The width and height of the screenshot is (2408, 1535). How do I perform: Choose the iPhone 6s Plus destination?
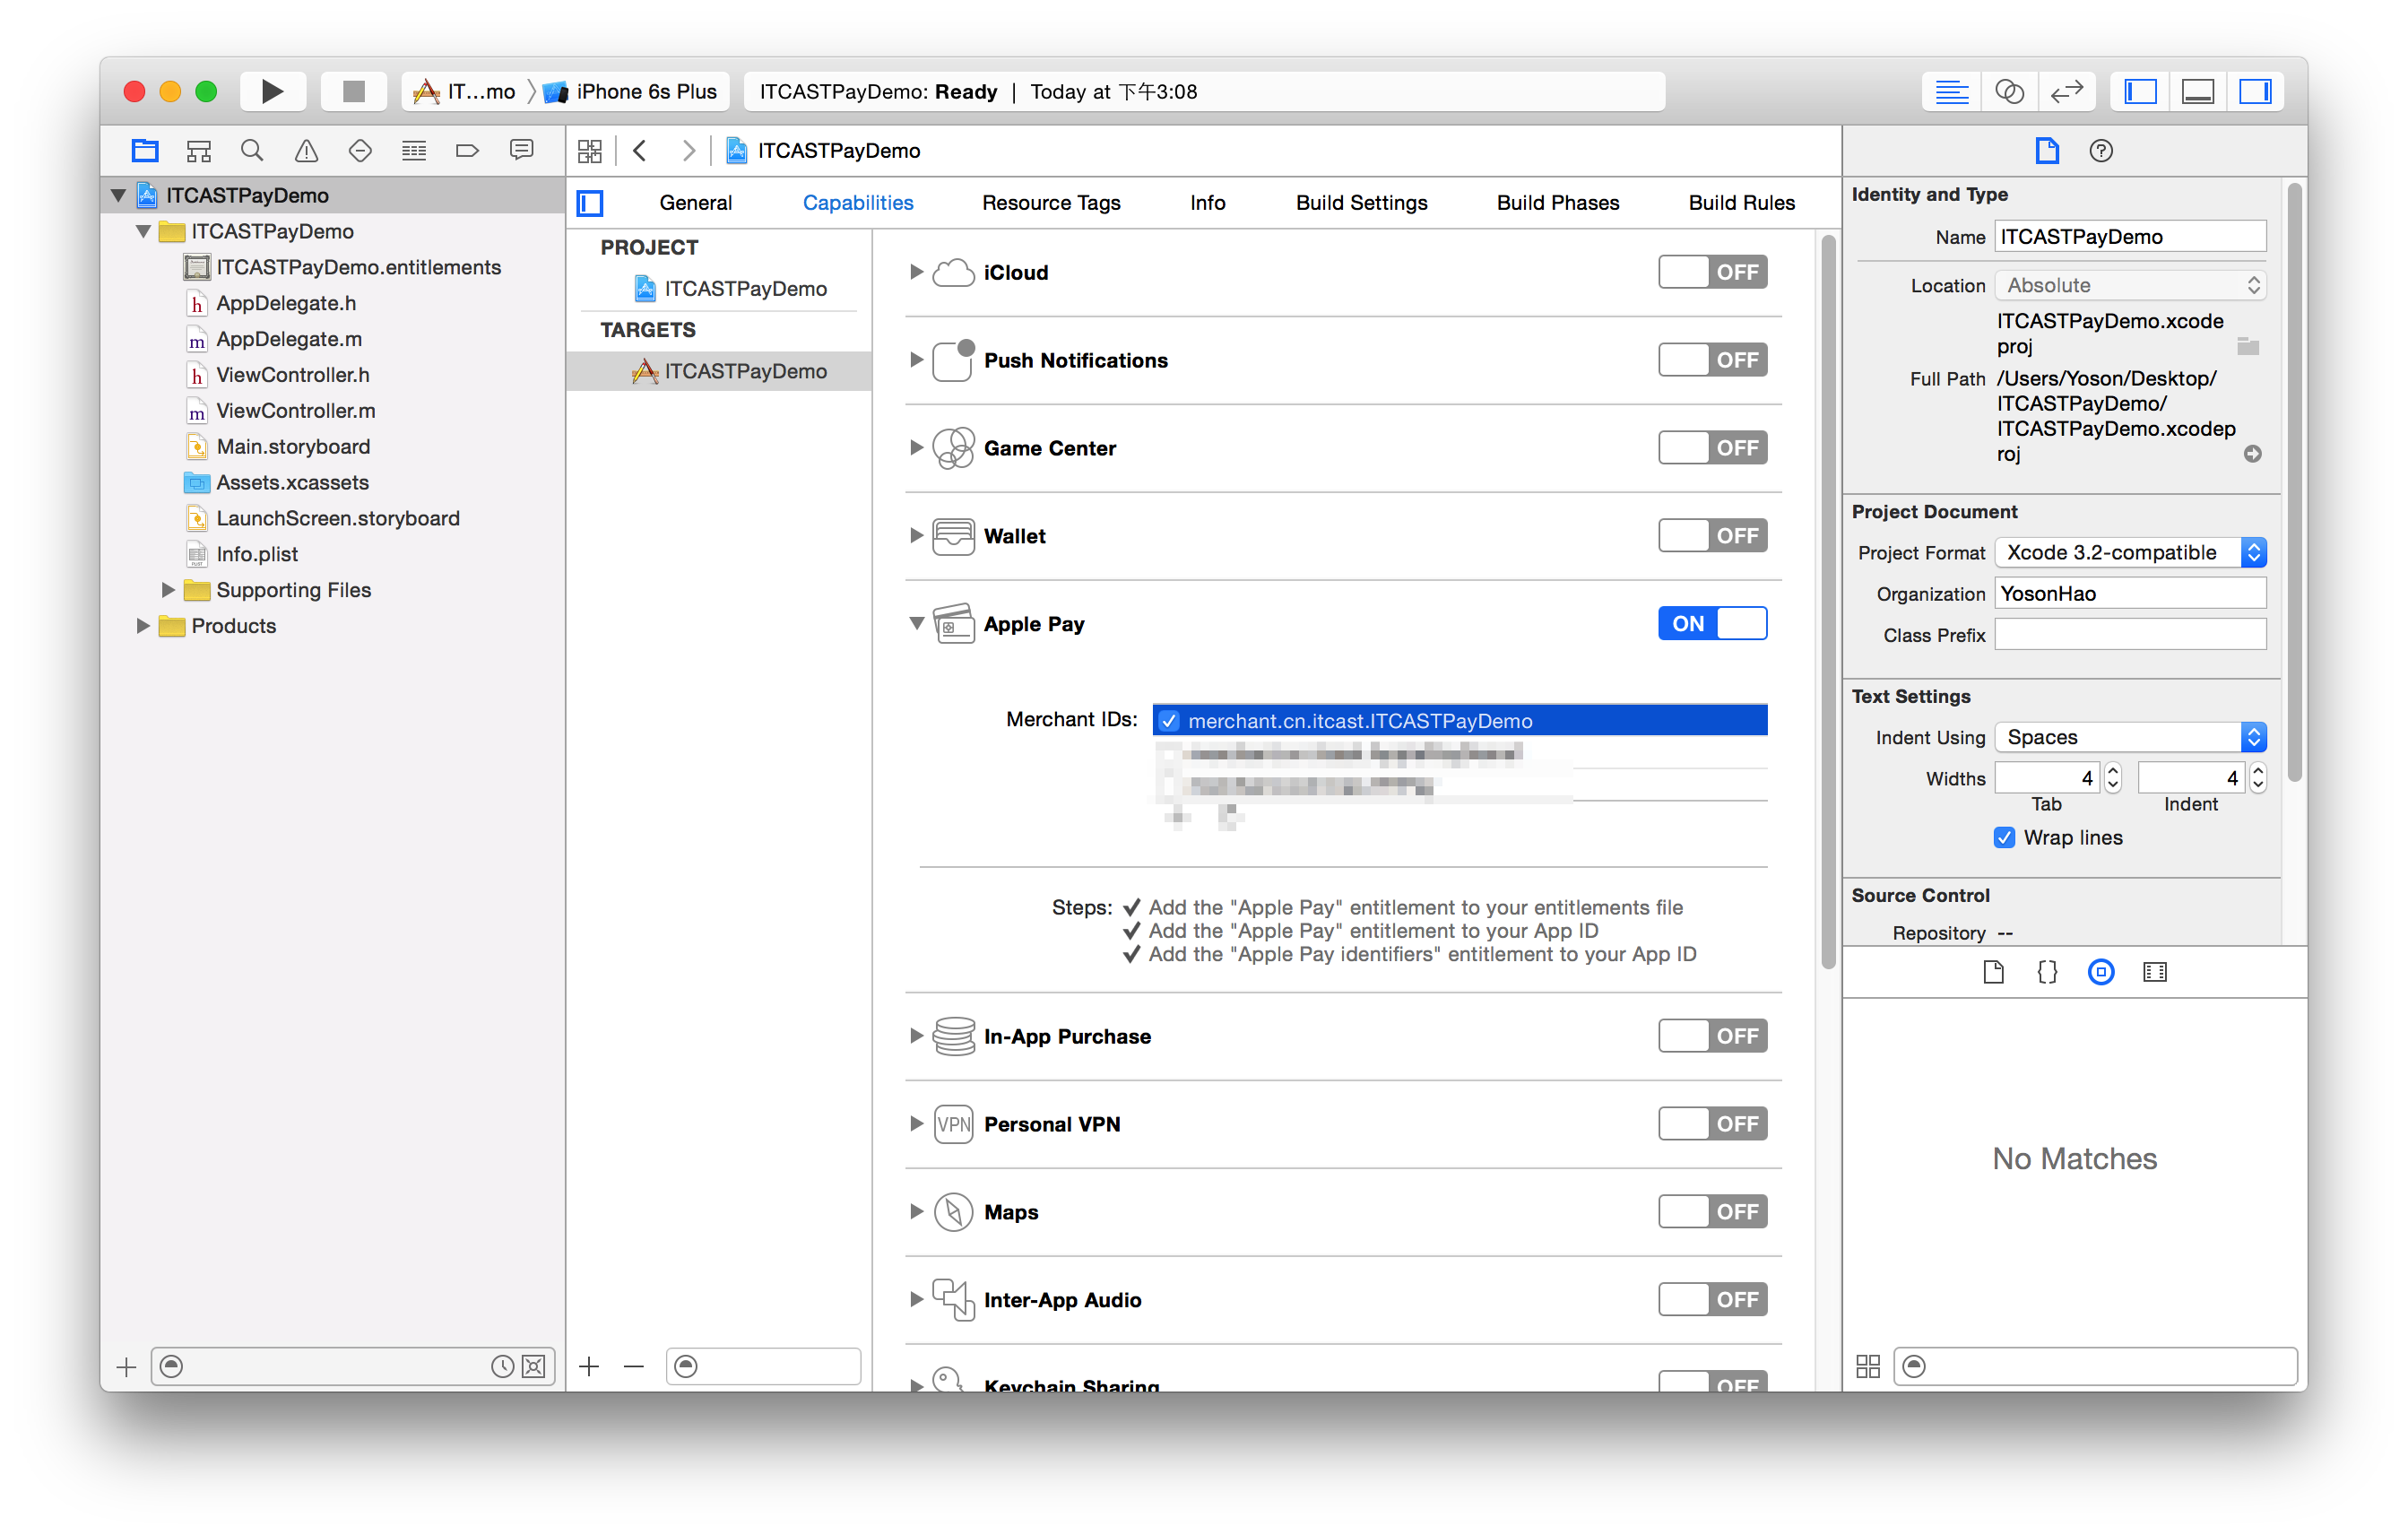pyautogui.click(x=631, y=92)
